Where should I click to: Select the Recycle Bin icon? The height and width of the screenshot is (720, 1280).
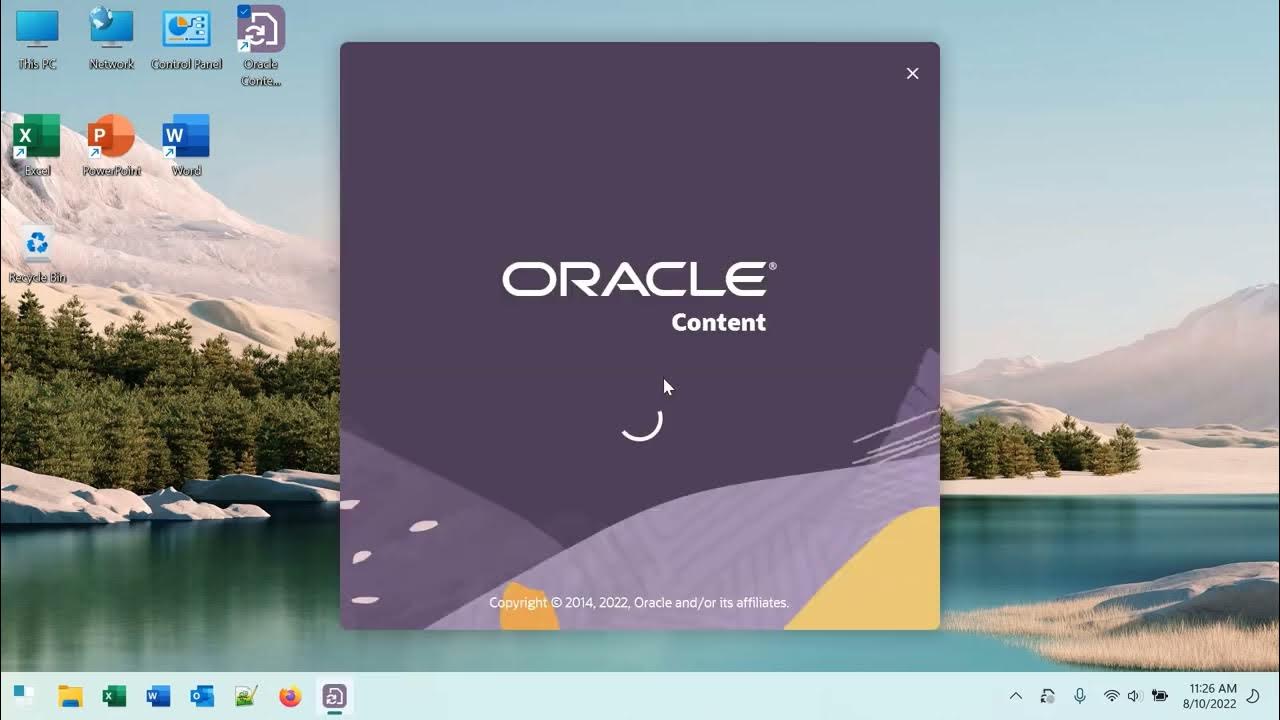click(x=37, y=253)
